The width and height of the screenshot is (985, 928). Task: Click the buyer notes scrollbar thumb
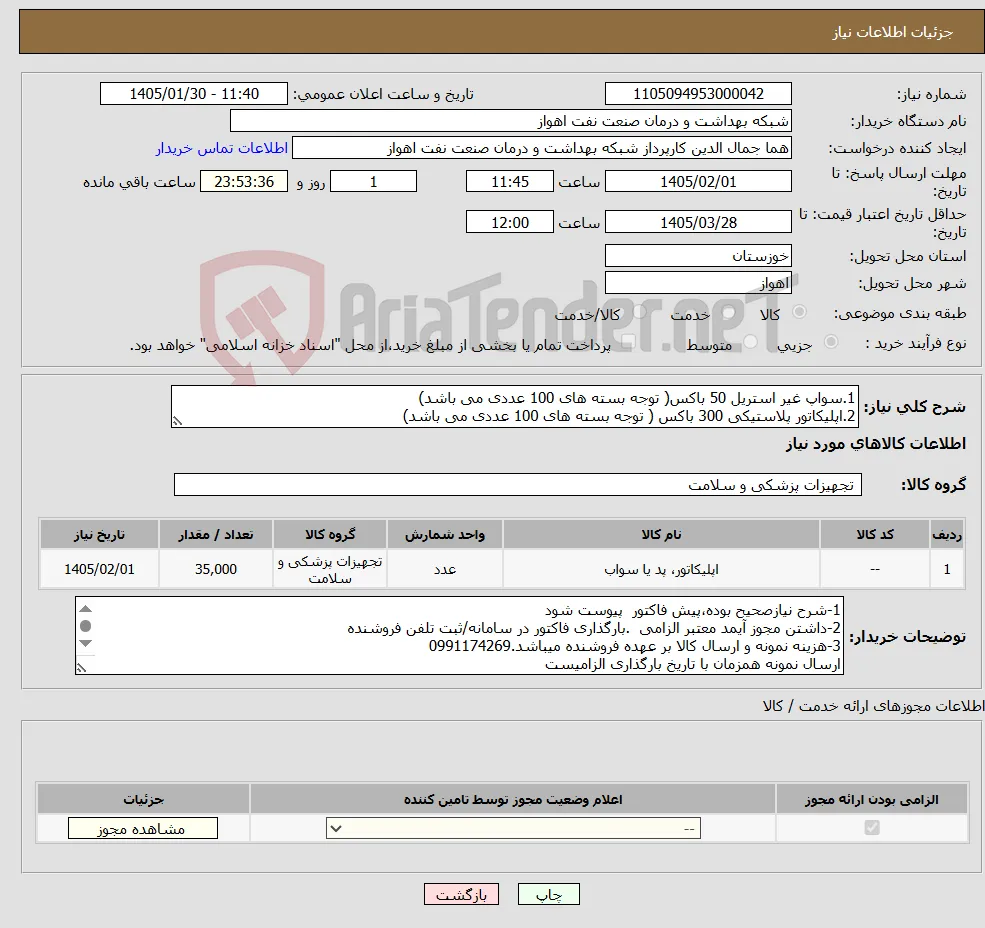click(x=86, y=626)
